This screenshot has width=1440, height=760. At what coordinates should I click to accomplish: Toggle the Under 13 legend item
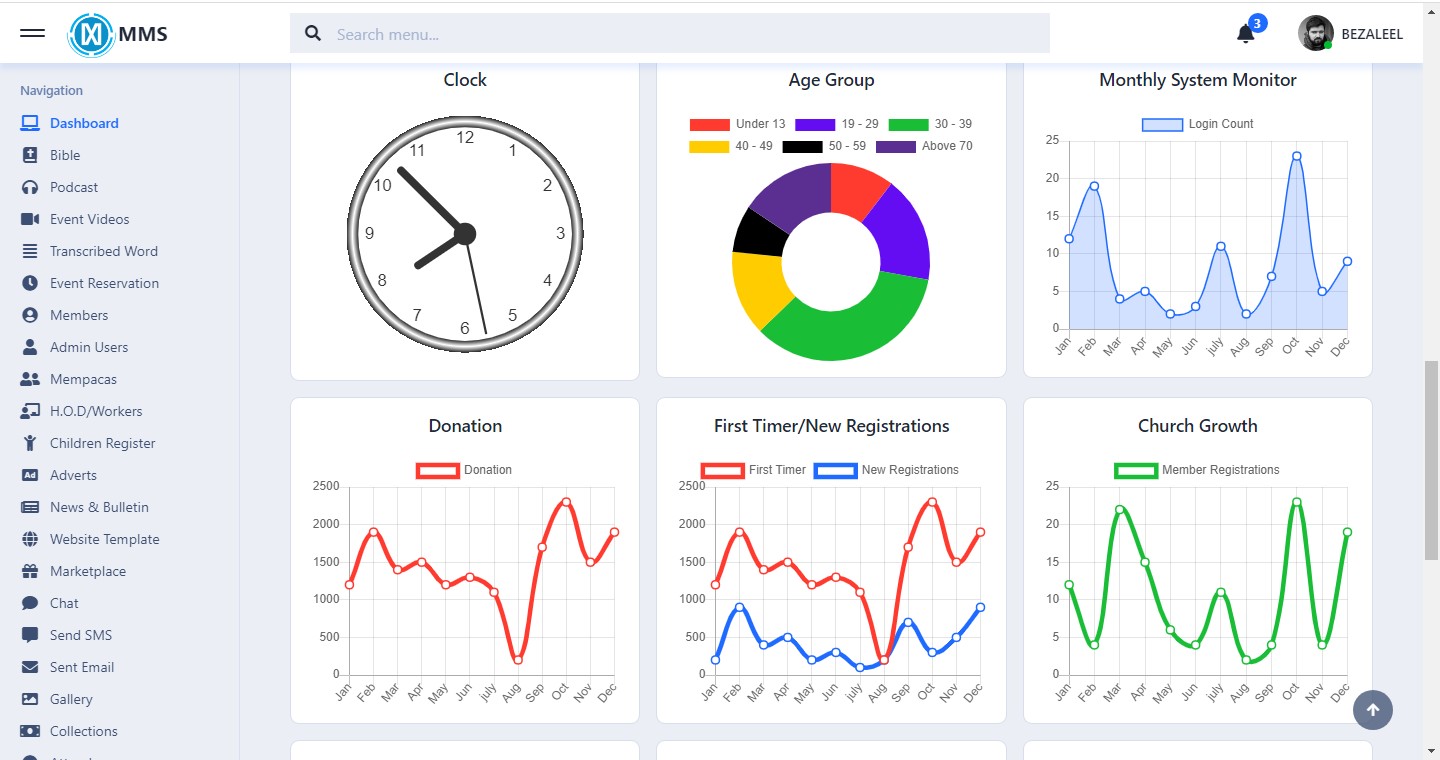coord(737,124)
